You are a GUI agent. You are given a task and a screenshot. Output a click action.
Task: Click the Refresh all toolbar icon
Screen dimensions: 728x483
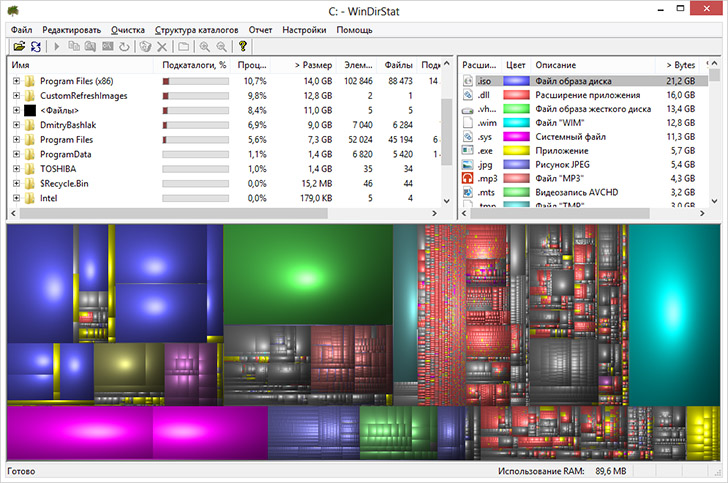36,47
